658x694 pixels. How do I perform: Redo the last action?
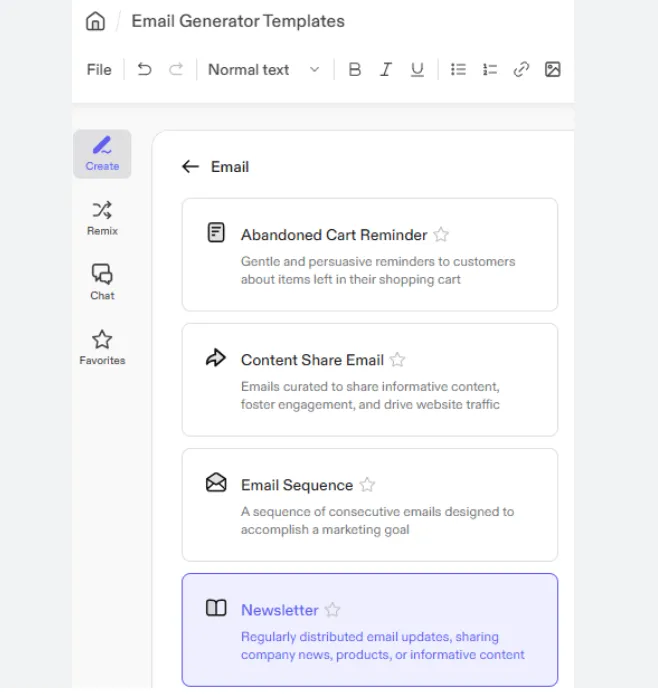tap(176, 69)
